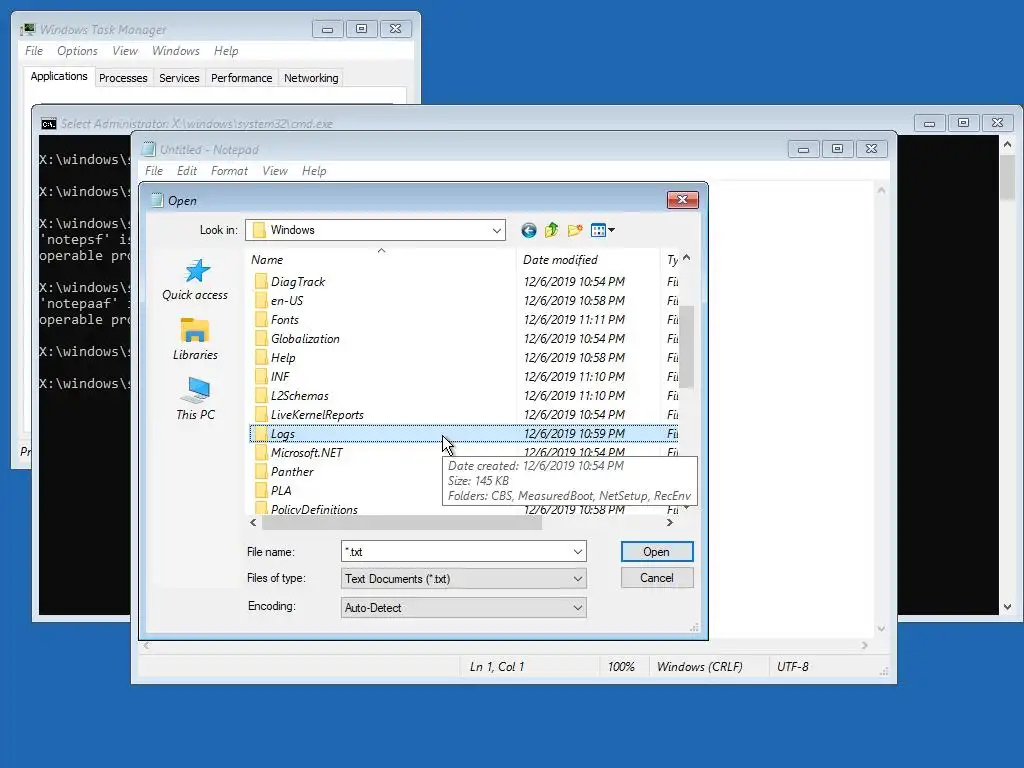Click 100% zoom in Notepad status bar
Viewport: 1024px width, 768px height.
[621, 667]
